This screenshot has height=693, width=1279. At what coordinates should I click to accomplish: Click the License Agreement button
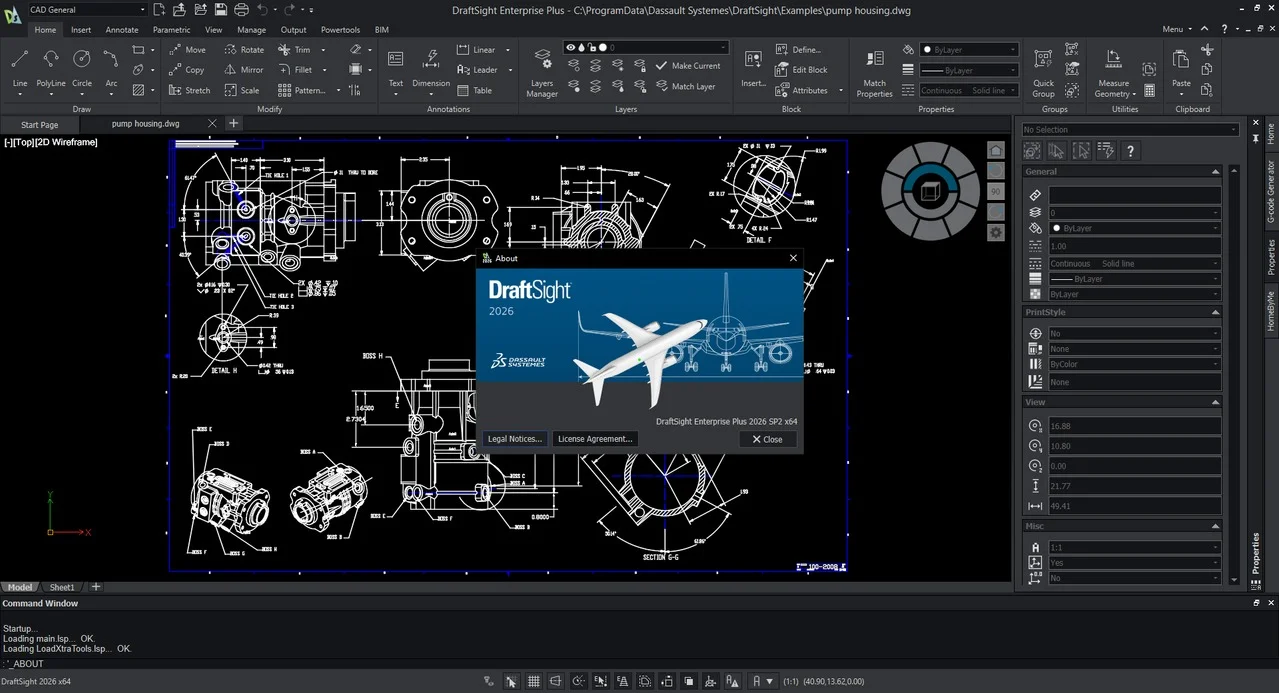595,439
